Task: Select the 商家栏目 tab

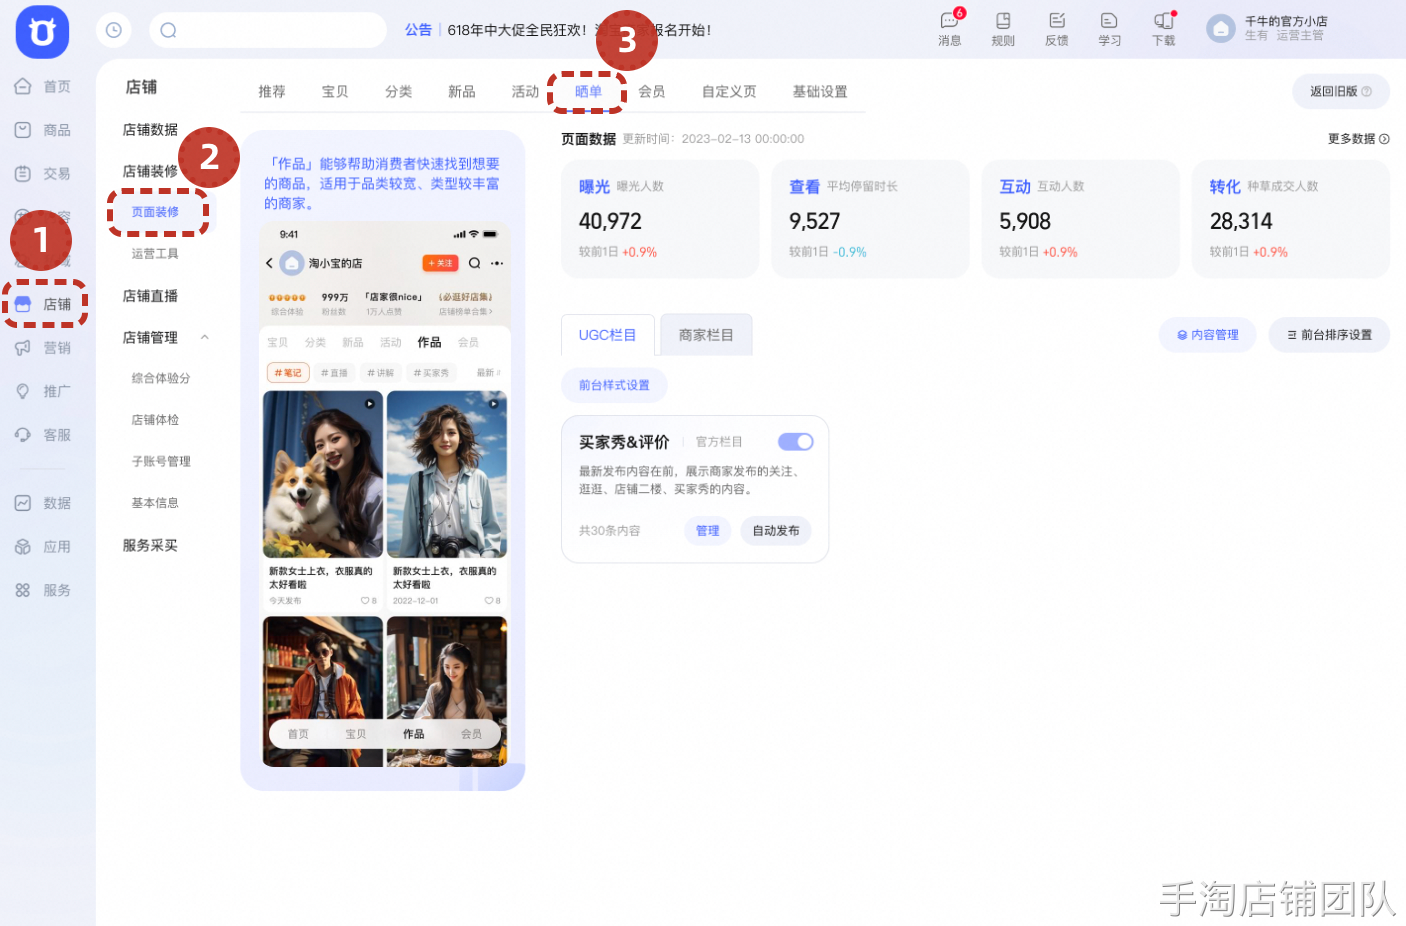Action: tap(706, 335)
